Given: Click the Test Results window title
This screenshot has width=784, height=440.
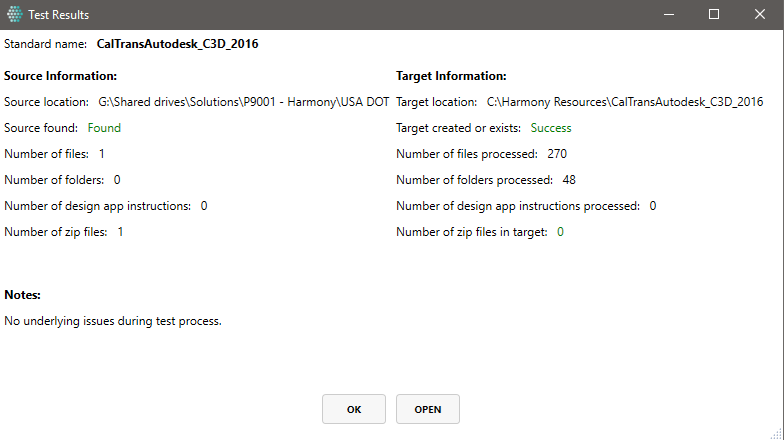Looking at the screenshot, I should (x=58, y=15).
